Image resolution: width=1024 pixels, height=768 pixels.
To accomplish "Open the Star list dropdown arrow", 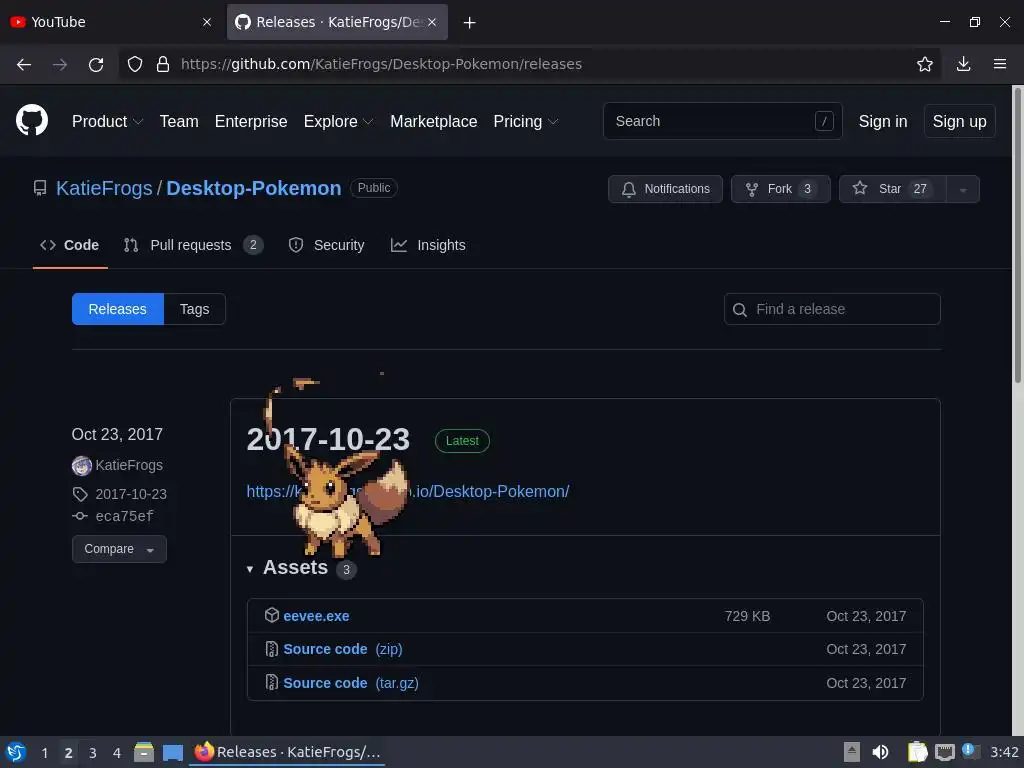I will coord(963,189).
